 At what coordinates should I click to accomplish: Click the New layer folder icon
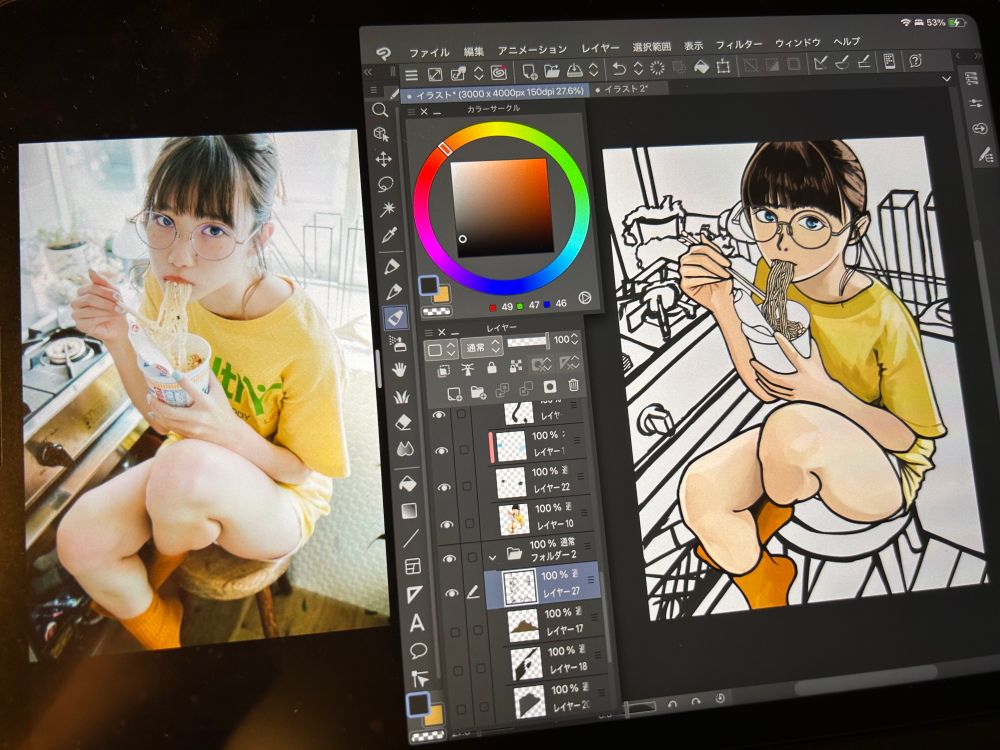(478, 392)
